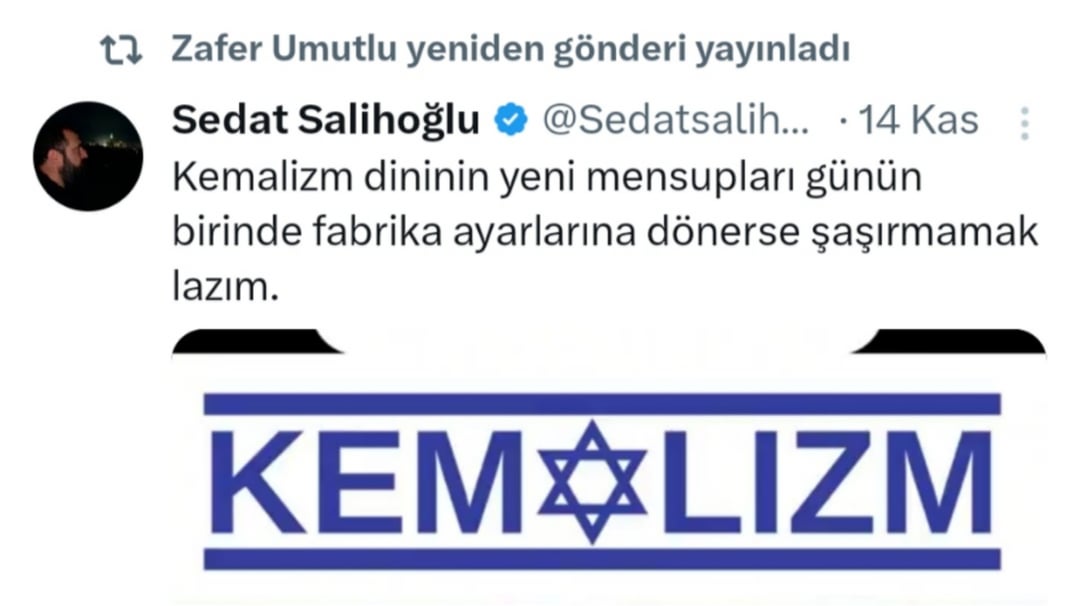1080x606 pixels.
Task: Click 'fabrika ayarlarına' line of the tweet
Action: point(474,231)
